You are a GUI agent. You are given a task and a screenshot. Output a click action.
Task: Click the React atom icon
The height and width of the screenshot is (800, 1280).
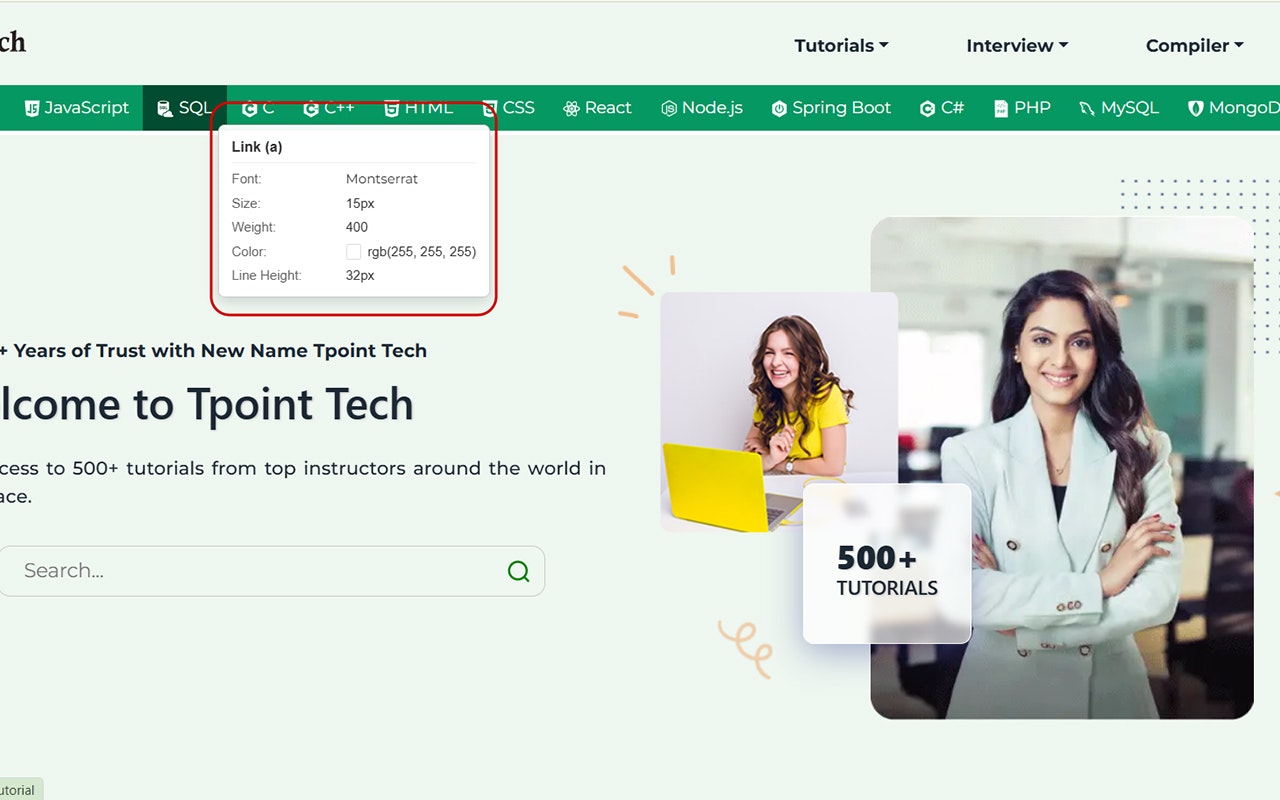[x=571, y=108]
